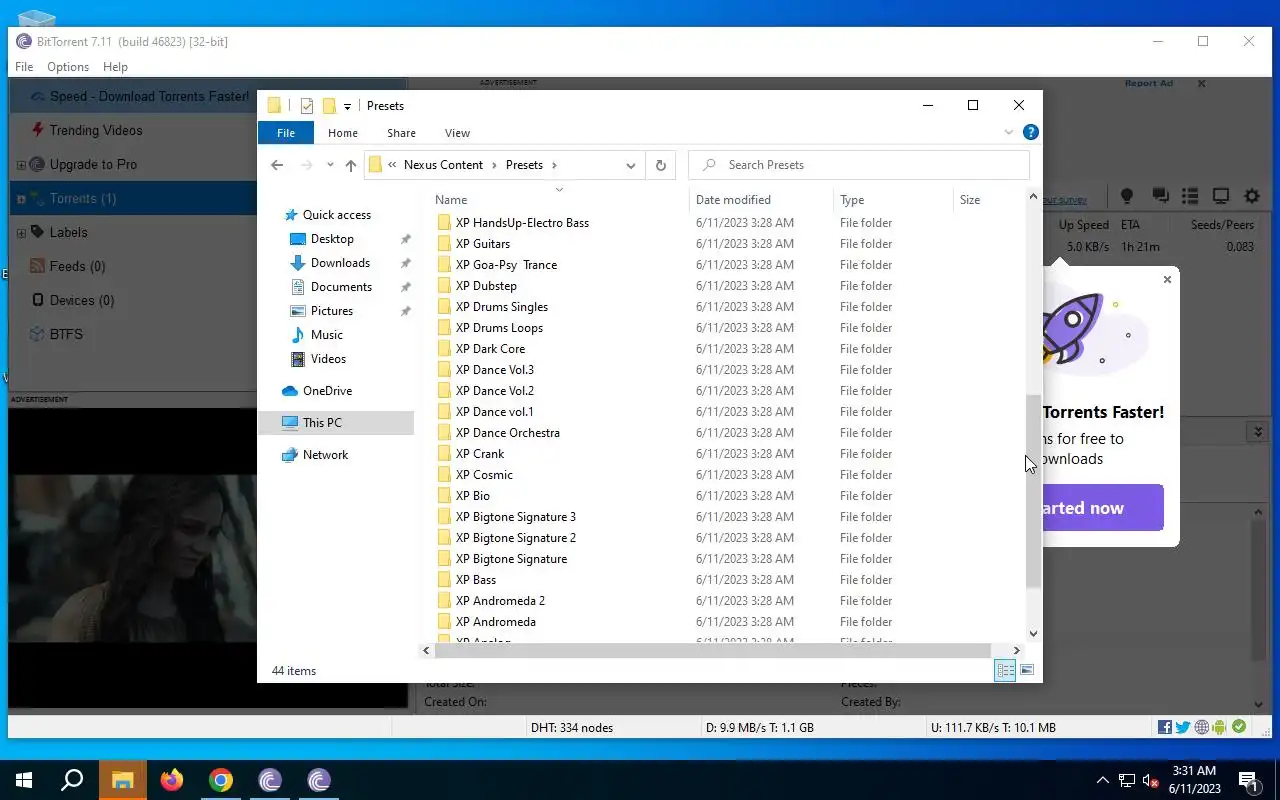
Task: Open Customize Quick Access Toolbar dropdown
Action: point(347,106)
